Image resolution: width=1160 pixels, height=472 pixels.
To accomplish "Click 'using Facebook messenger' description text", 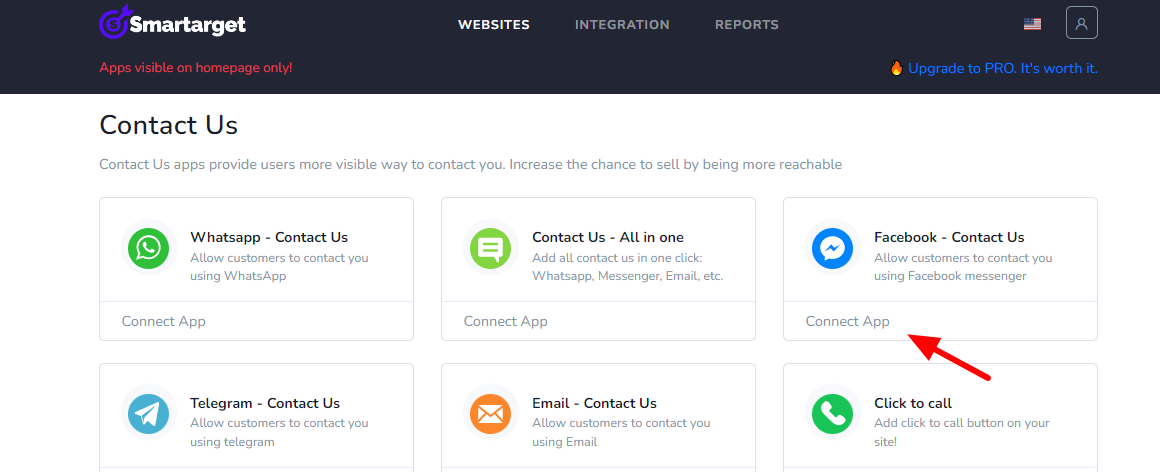I will [x=950, y=276].
